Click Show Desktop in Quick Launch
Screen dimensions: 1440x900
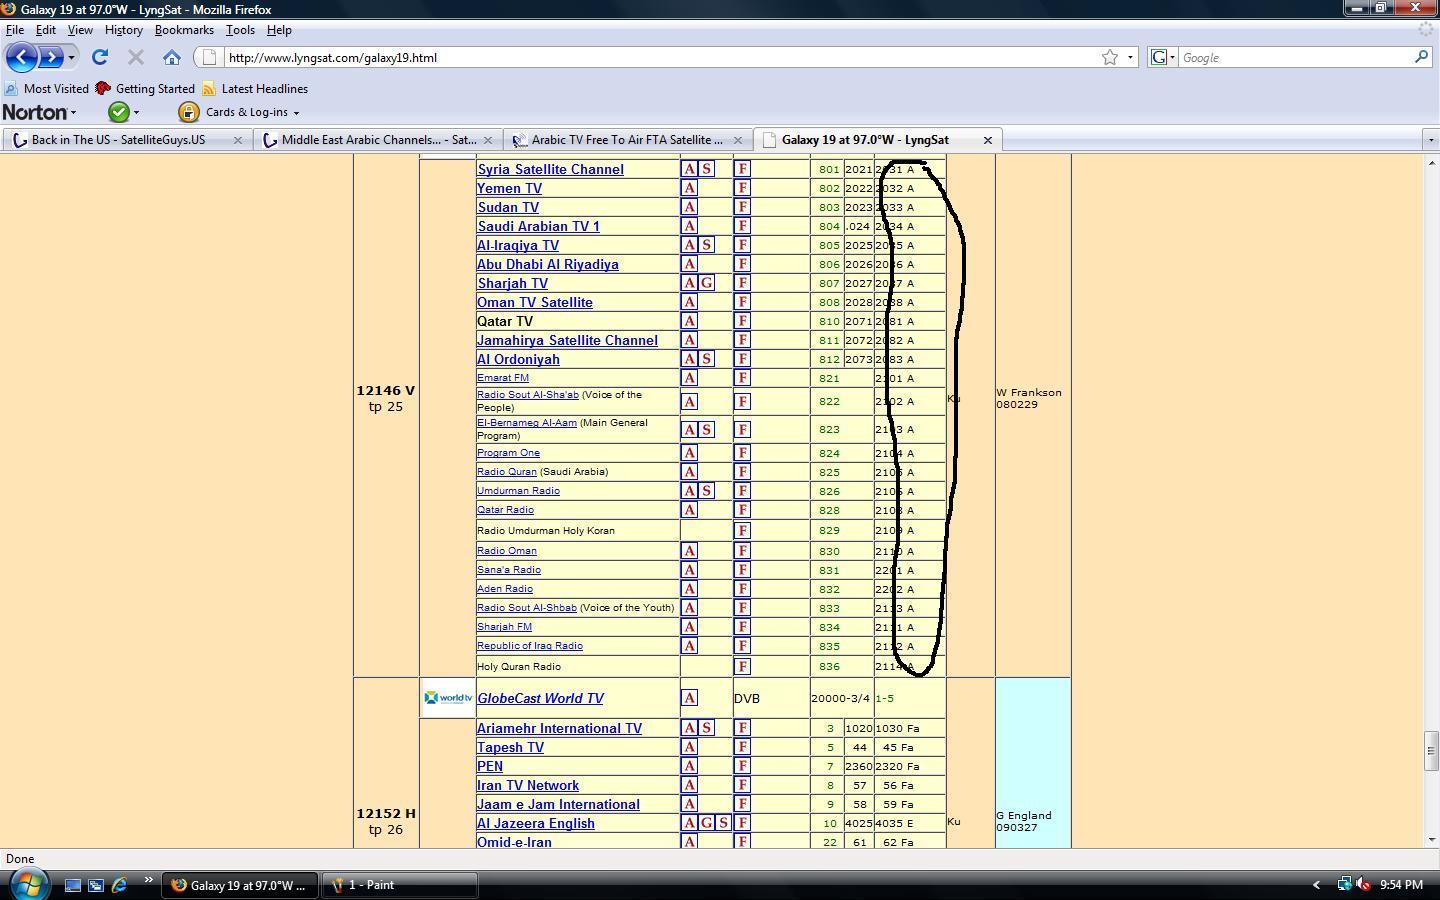[73, 885]
